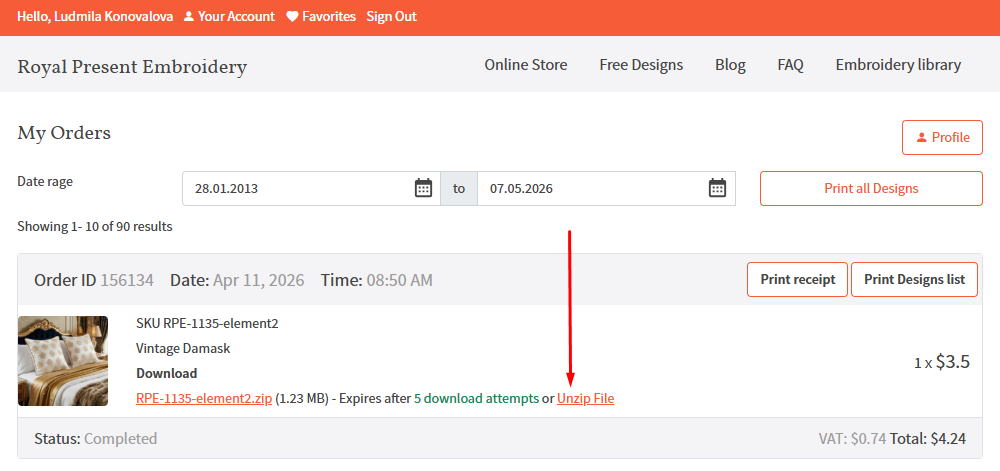
Task: Go to Free Designs
Action: (641, 64)
